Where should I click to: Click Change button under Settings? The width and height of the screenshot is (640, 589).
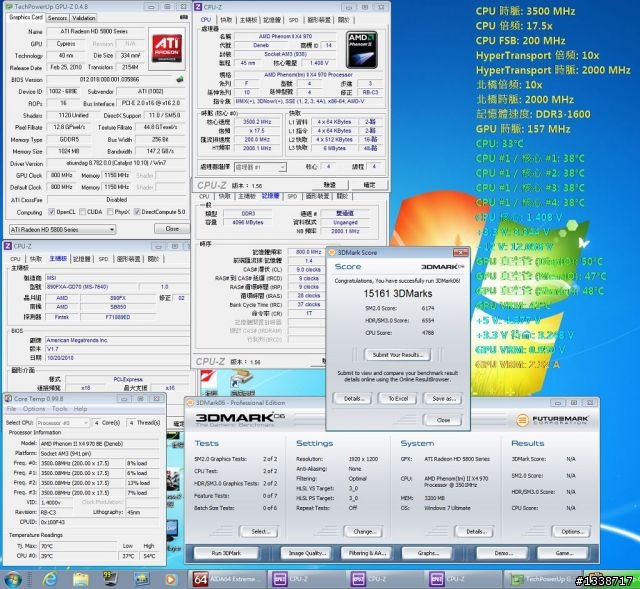coord(363,531)
